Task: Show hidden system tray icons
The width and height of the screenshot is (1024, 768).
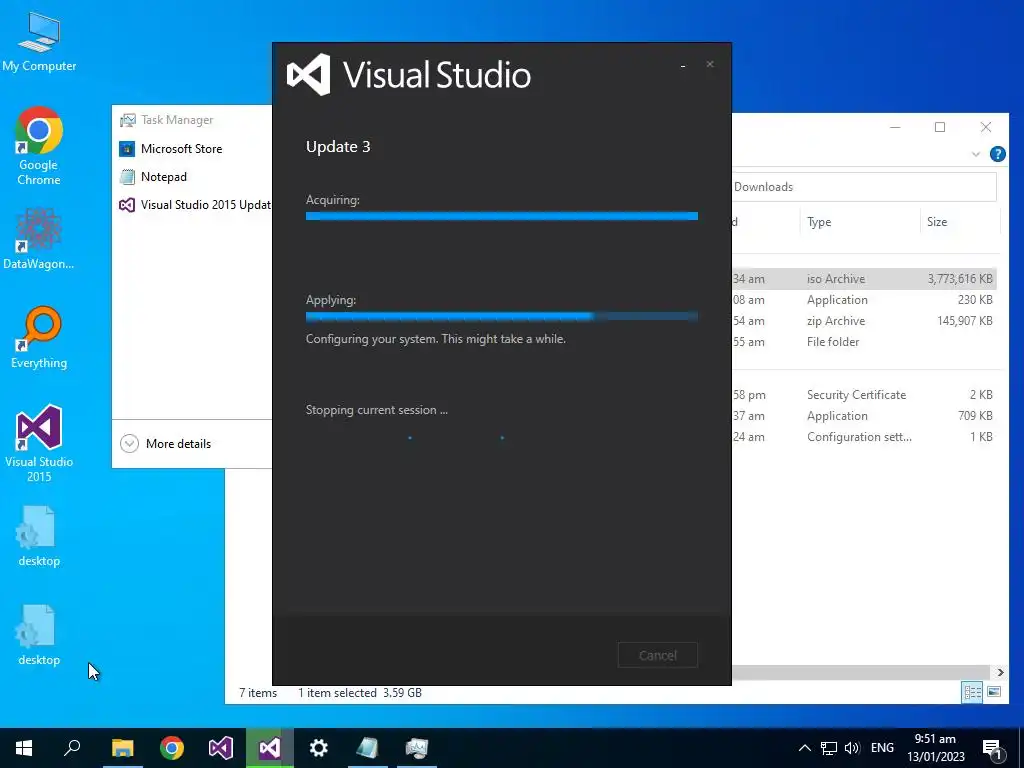Action: 805,748
